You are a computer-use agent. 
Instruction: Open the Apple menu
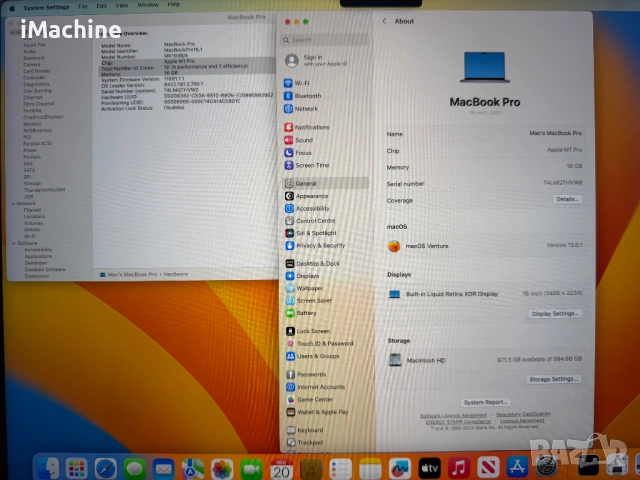pyautogui.click(x=12, y=7)
